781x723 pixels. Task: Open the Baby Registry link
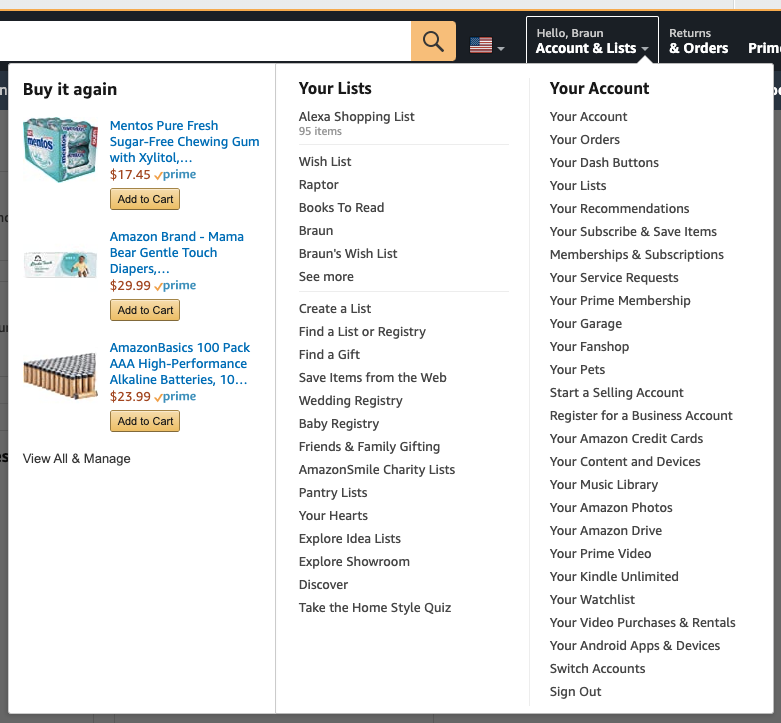[x=339, y=424]
